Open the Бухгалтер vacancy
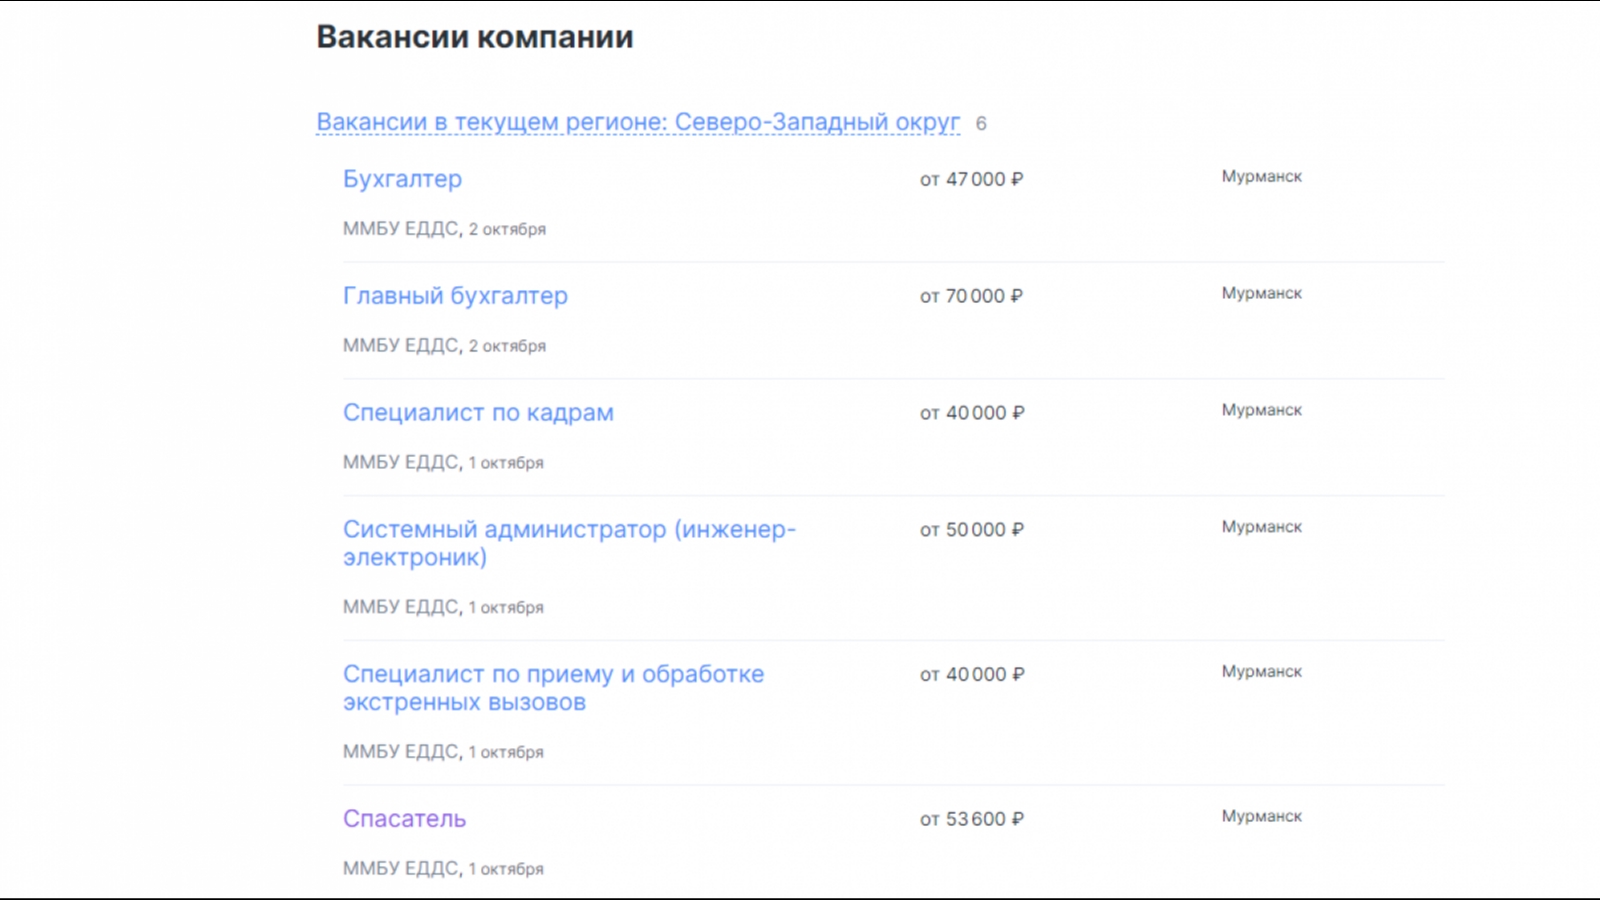 (402, 179)
